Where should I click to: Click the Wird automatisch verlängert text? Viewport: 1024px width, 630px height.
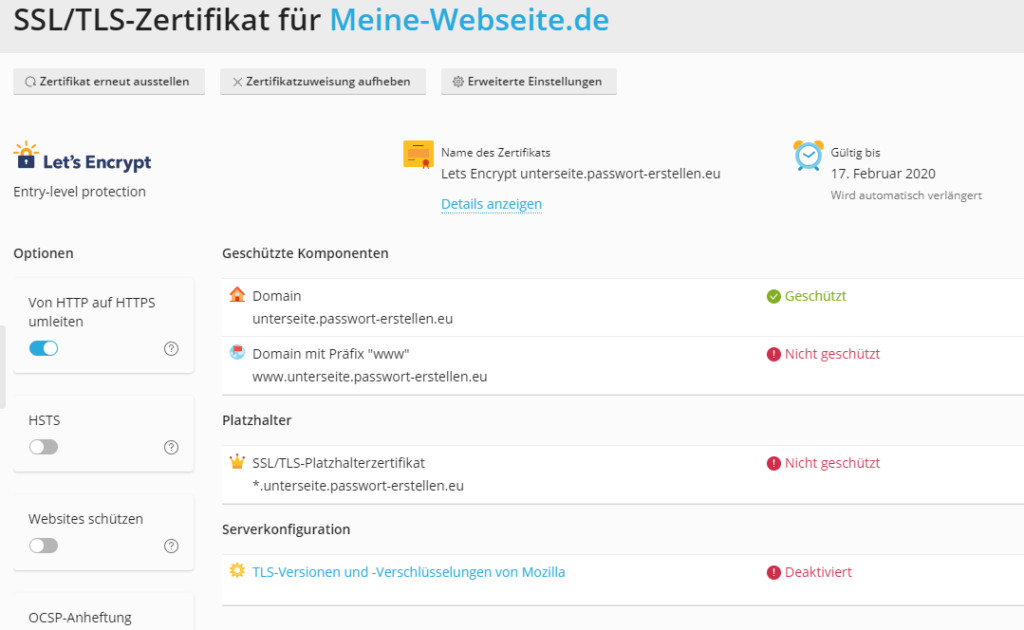[906, 195]
